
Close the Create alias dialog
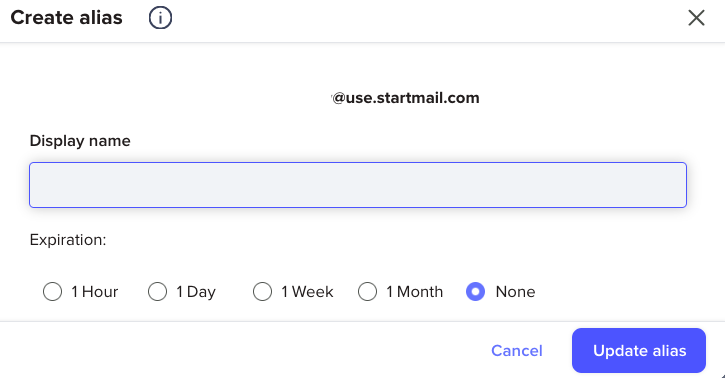[696, 18]
